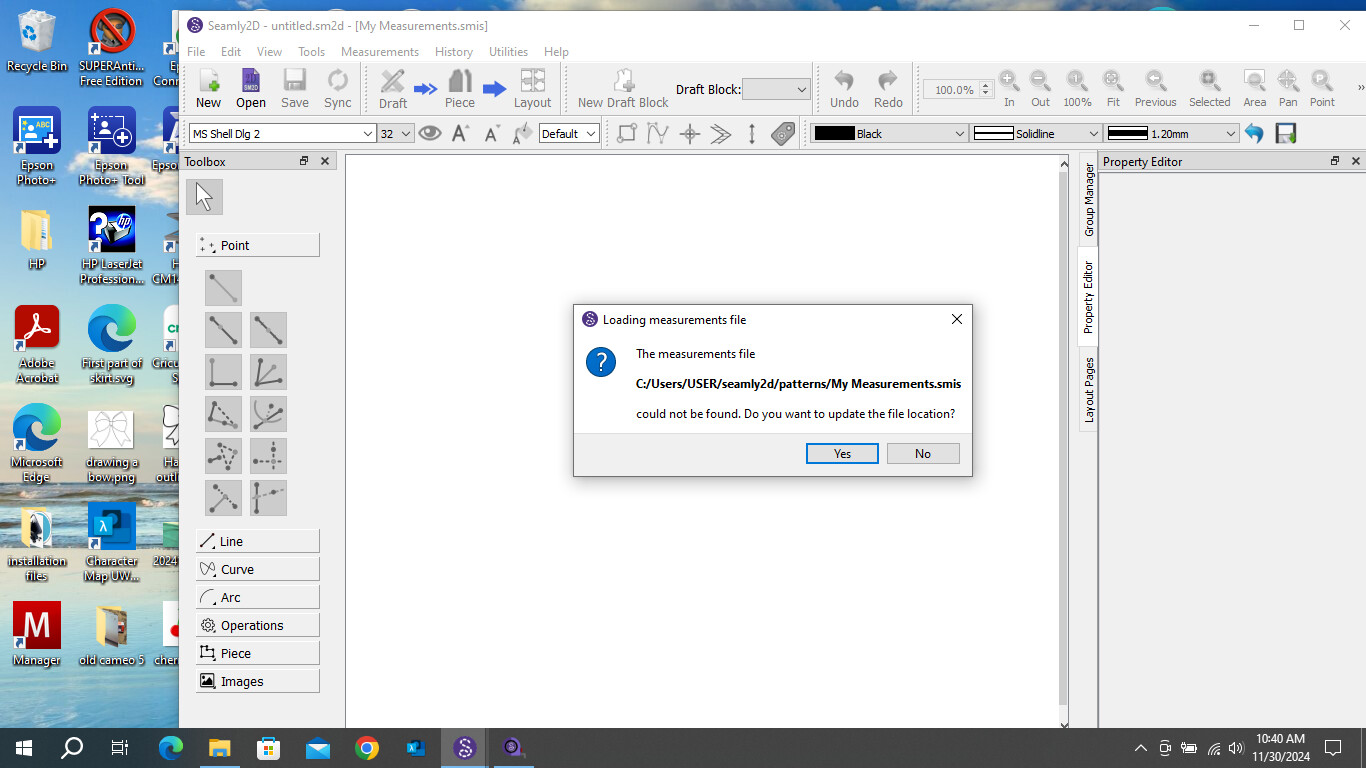Open the Measurements menu
This screenshot has height=768, width=1366.
pyautogui.click(x=379, y=52)
